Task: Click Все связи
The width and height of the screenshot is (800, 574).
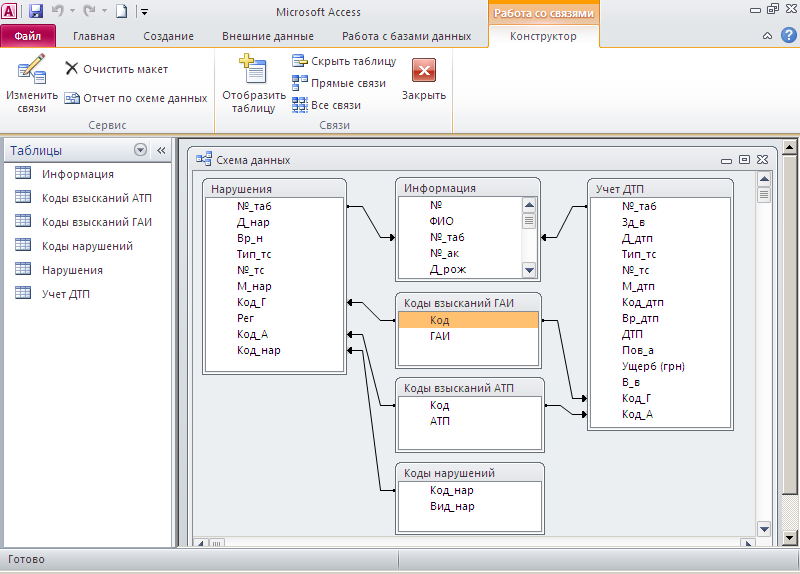Action: coord(327,105)
